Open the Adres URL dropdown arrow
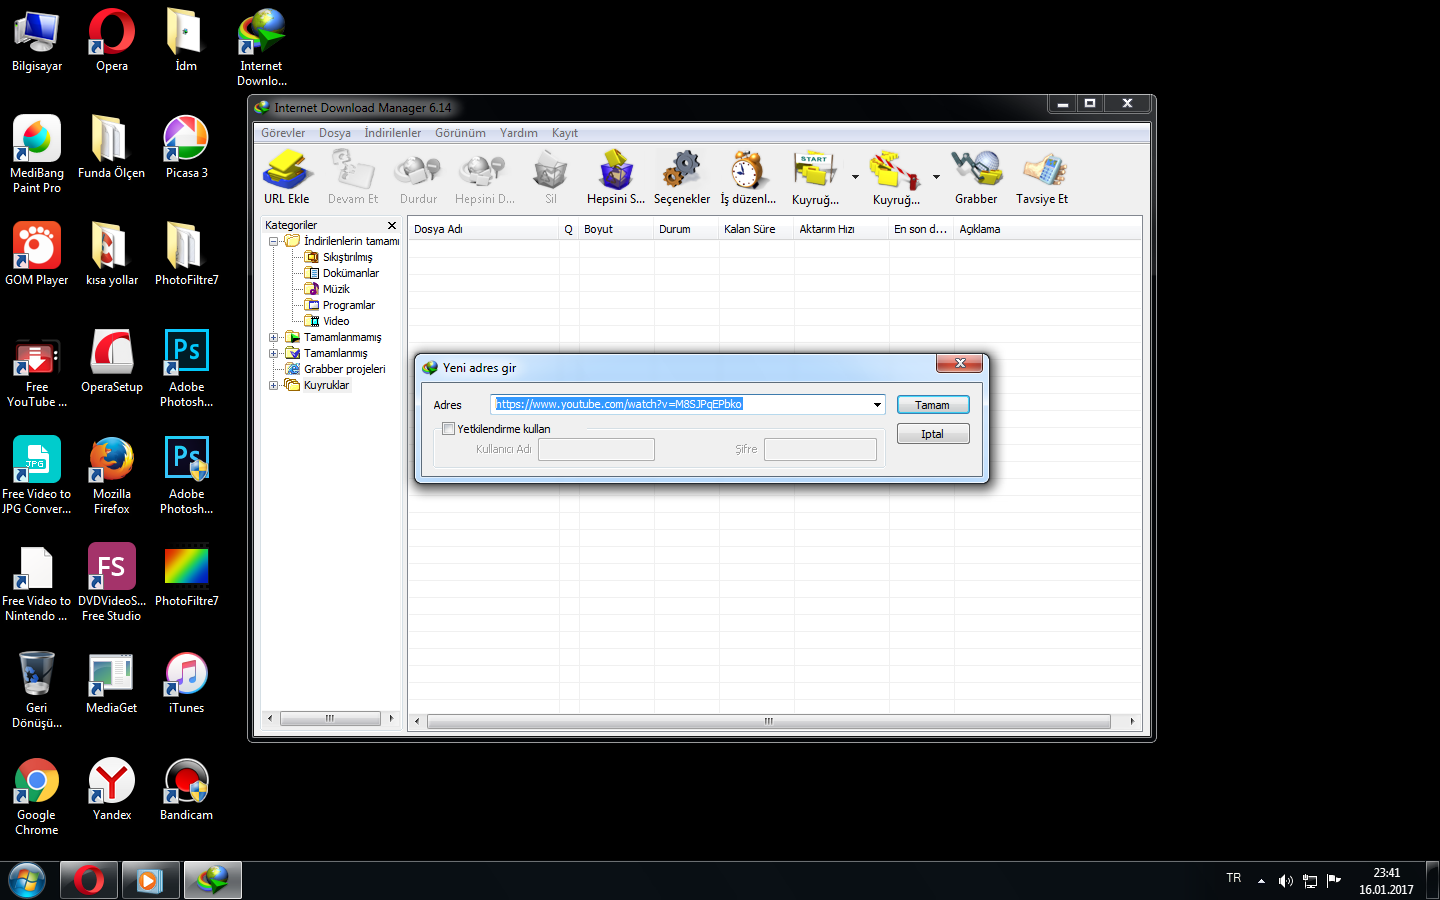The height and width of the screenshot is (900, 1440). [877, 405]
